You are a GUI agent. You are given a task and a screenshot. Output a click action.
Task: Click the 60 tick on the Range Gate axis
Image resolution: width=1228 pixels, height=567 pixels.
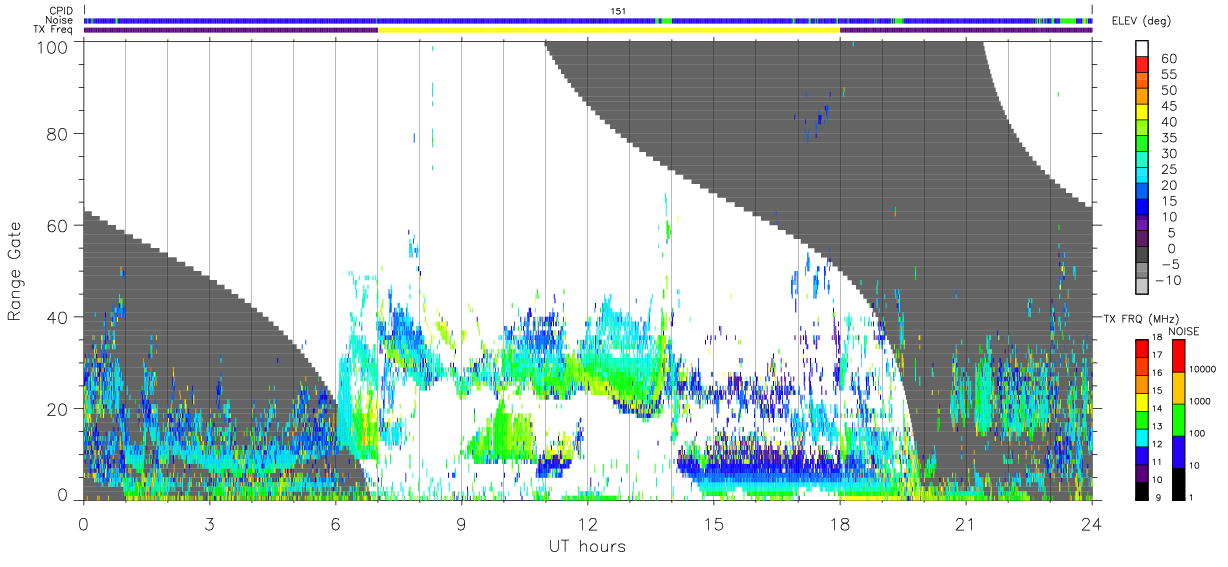coord(59,226)
